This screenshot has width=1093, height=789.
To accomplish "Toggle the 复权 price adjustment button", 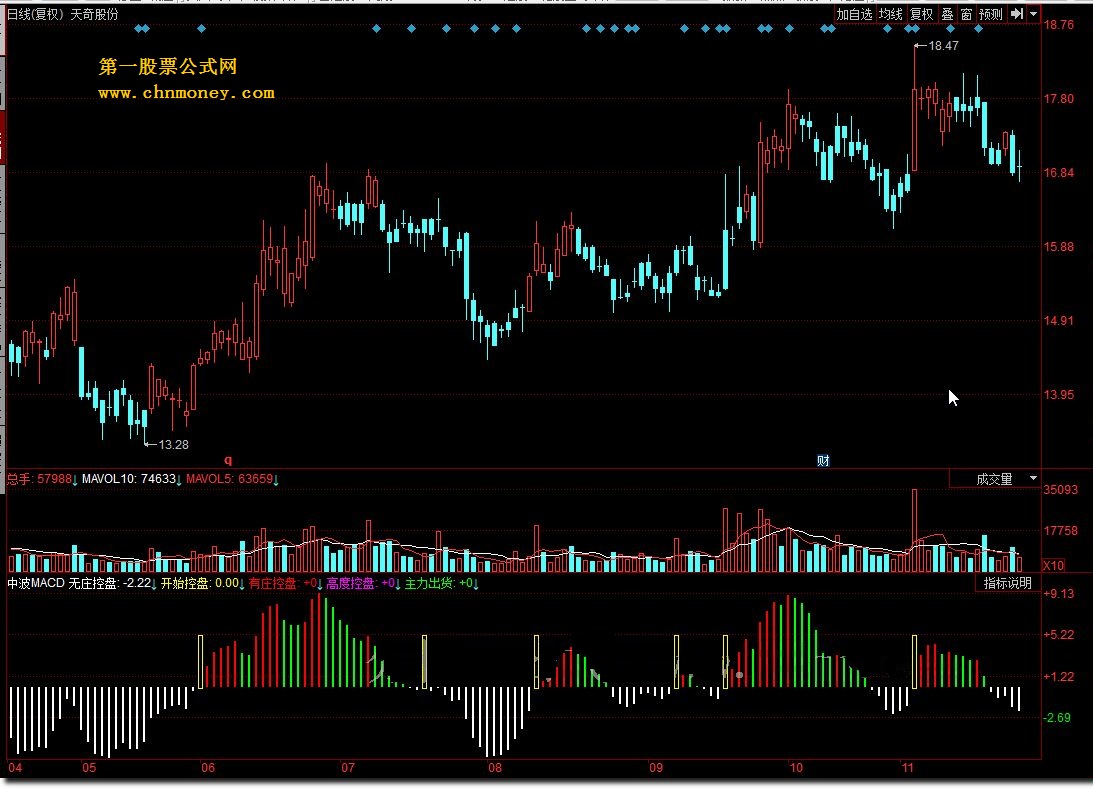I will click(x=922, y=14).
